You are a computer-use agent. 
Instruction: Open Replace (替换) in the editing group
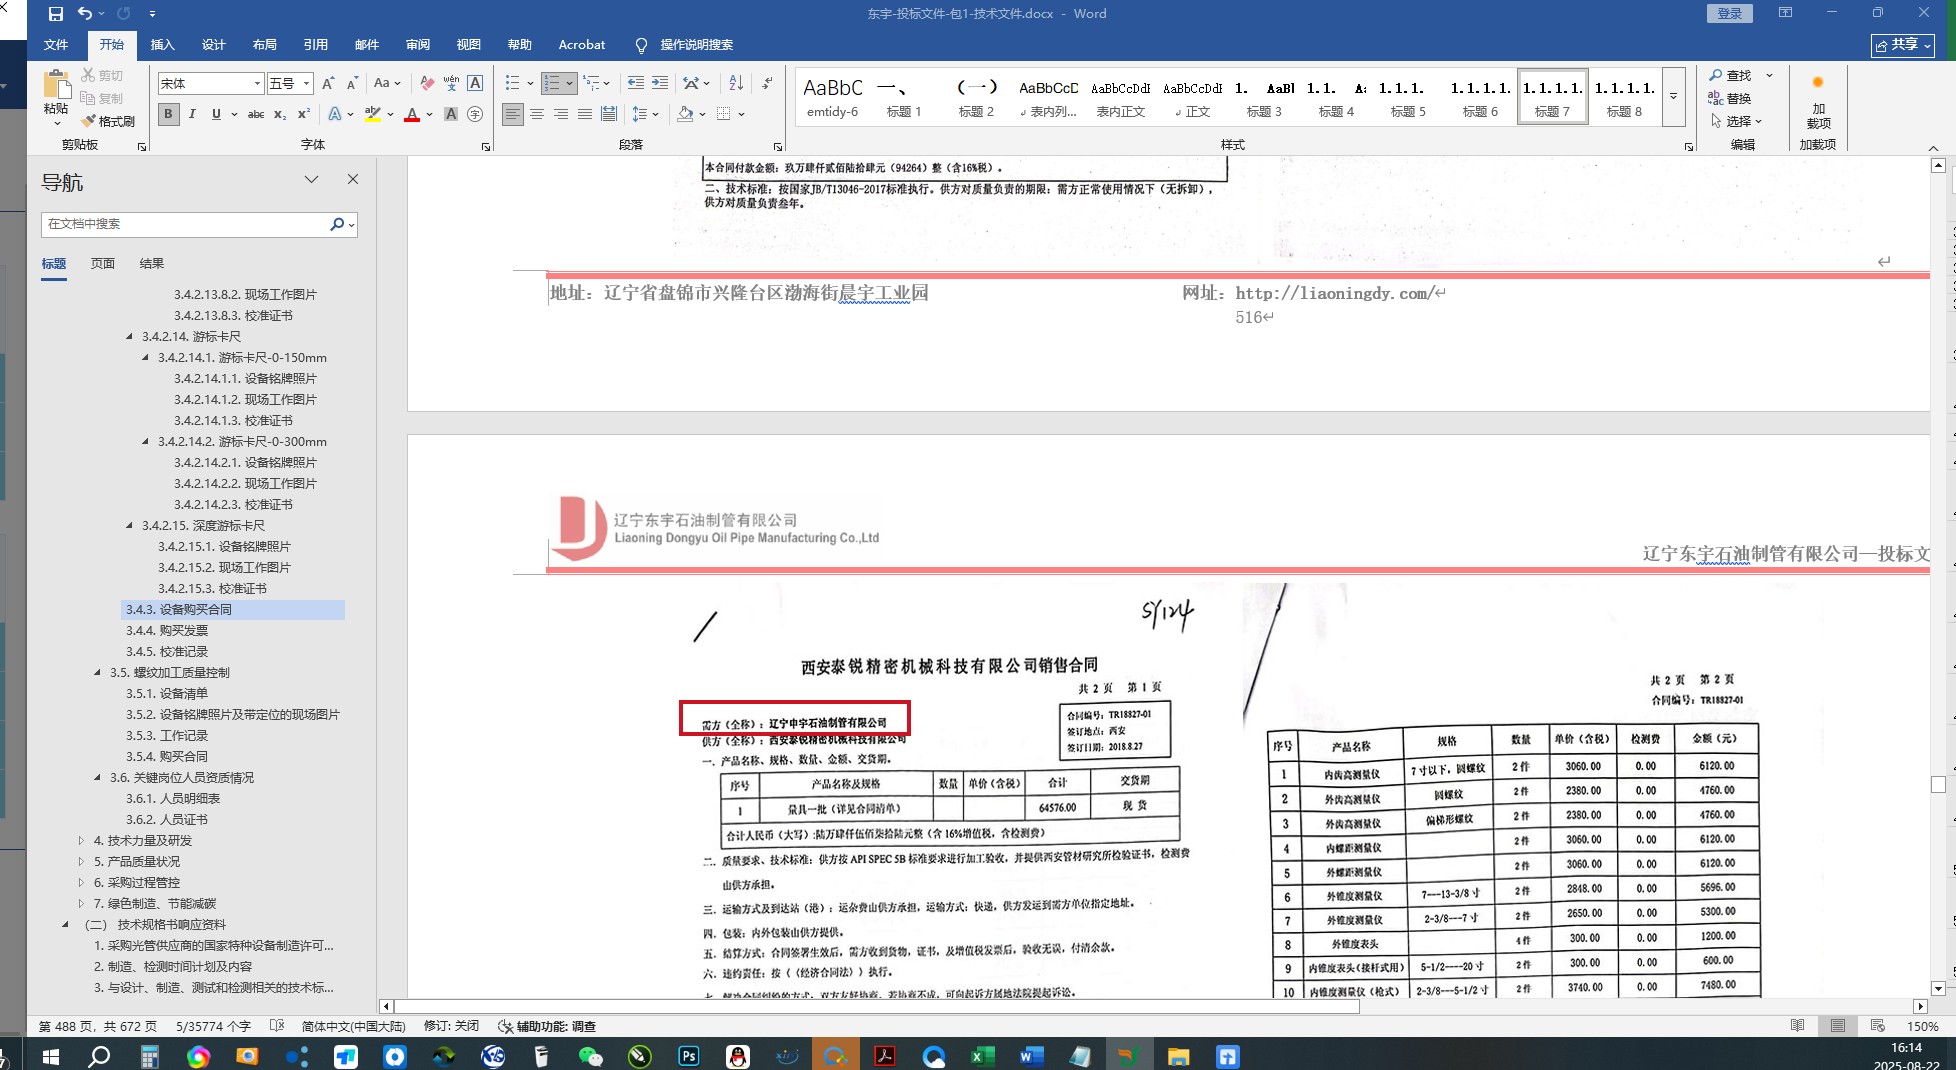[1731, 98]
